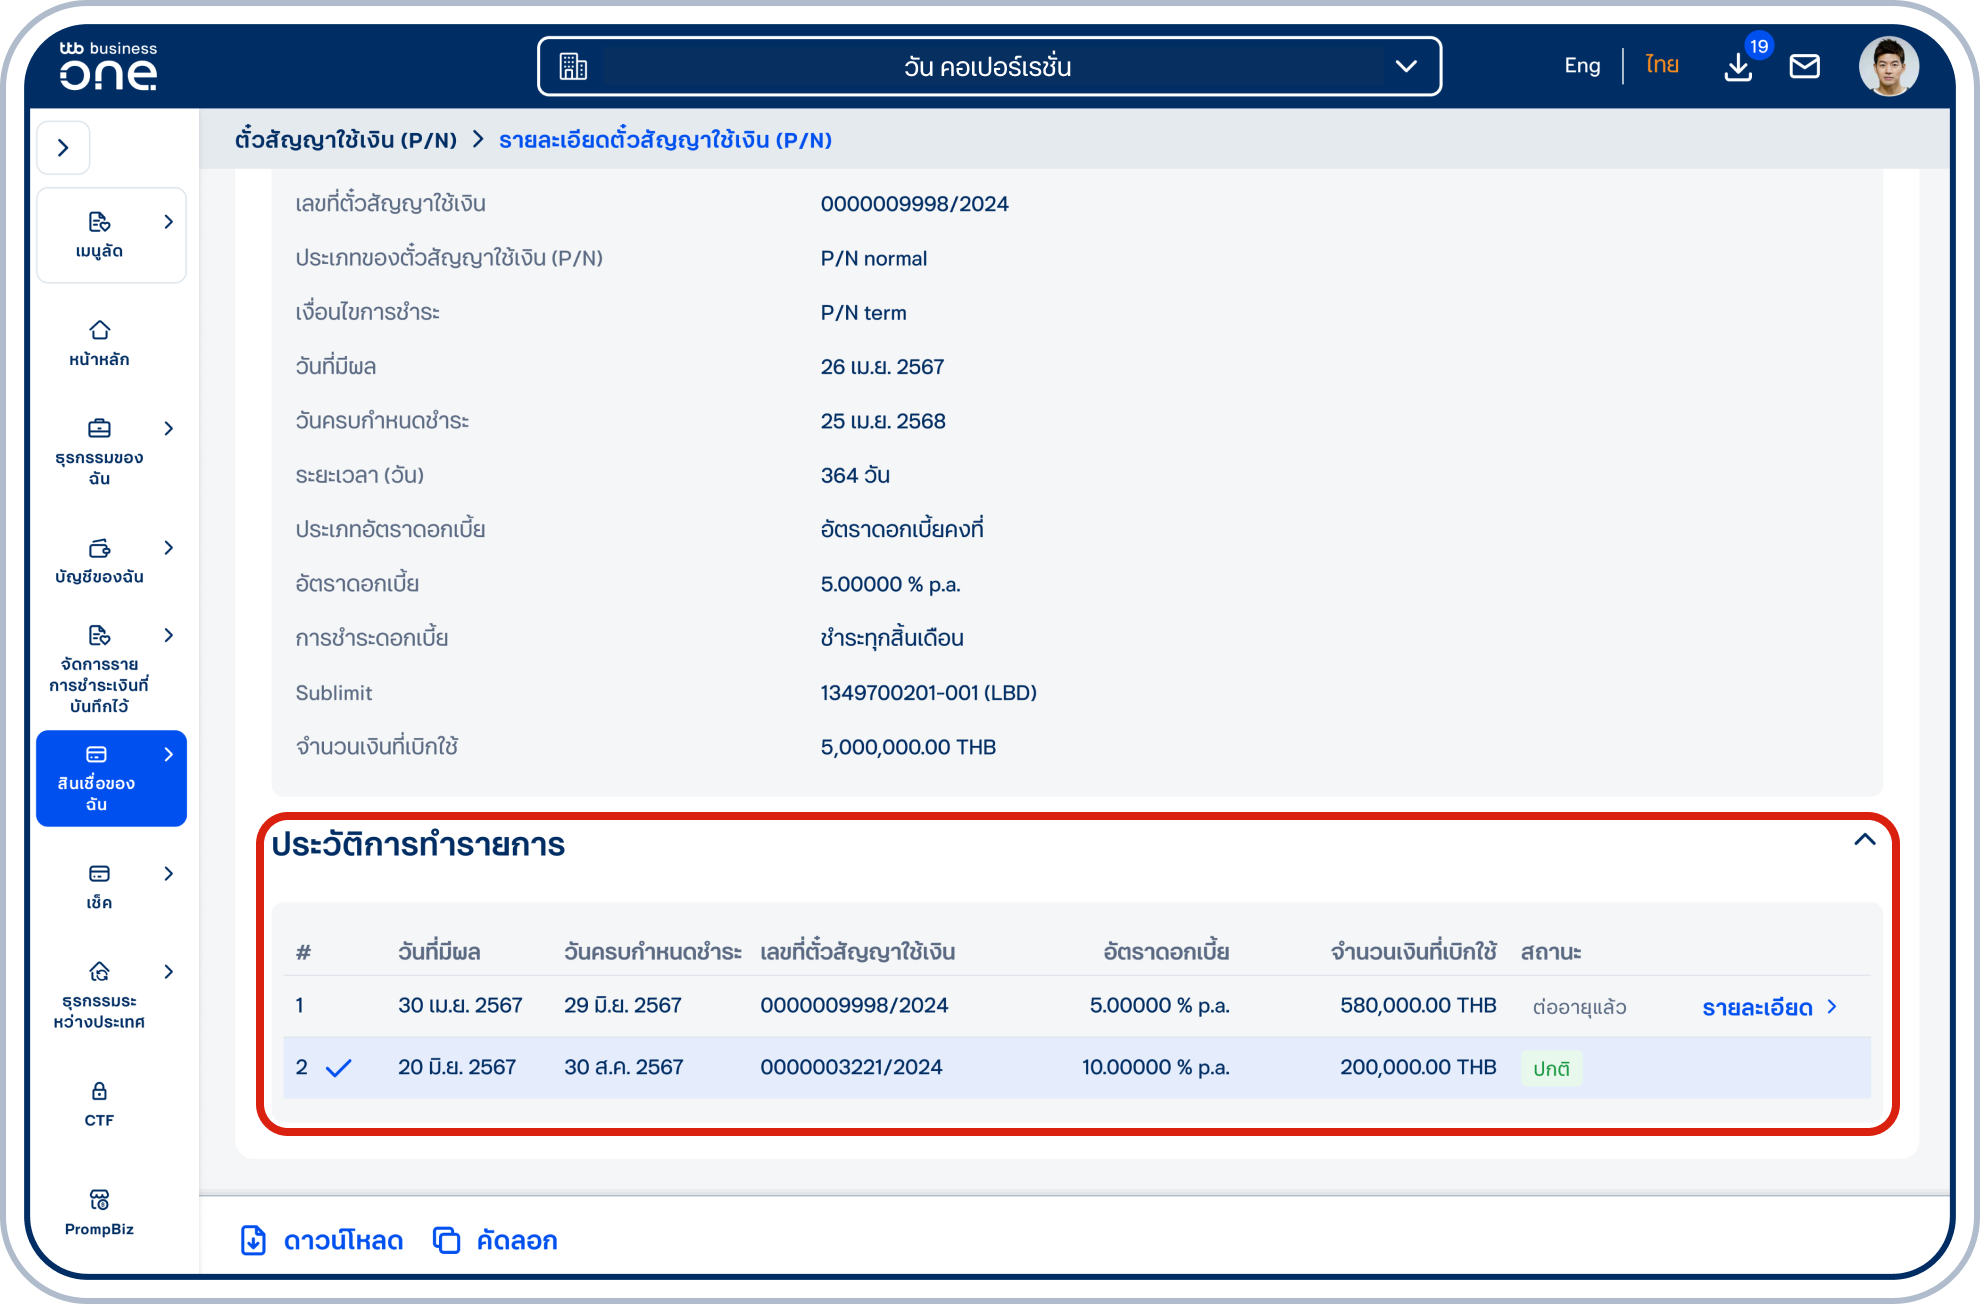Open the company selector dropdown
Image resolution: width=1980 pixels, height=1304 pixels.
click(988, 67)
